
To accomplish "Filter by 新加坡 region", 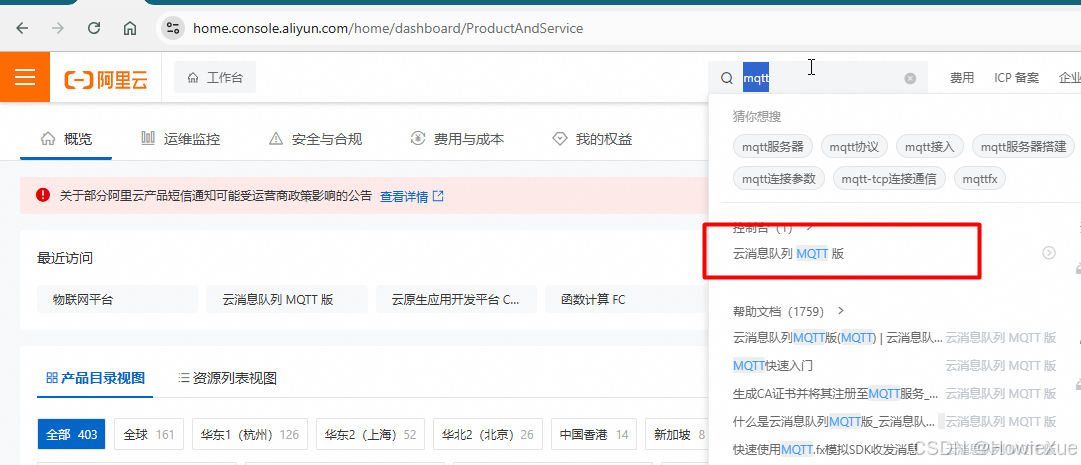I will coord(678,435).
